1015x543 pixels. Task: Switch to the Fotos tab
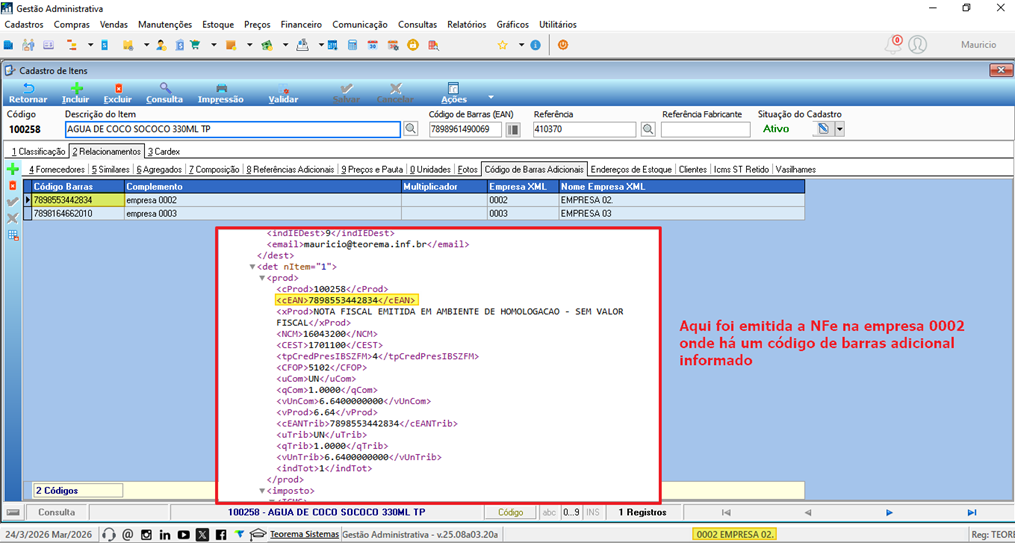467,170
